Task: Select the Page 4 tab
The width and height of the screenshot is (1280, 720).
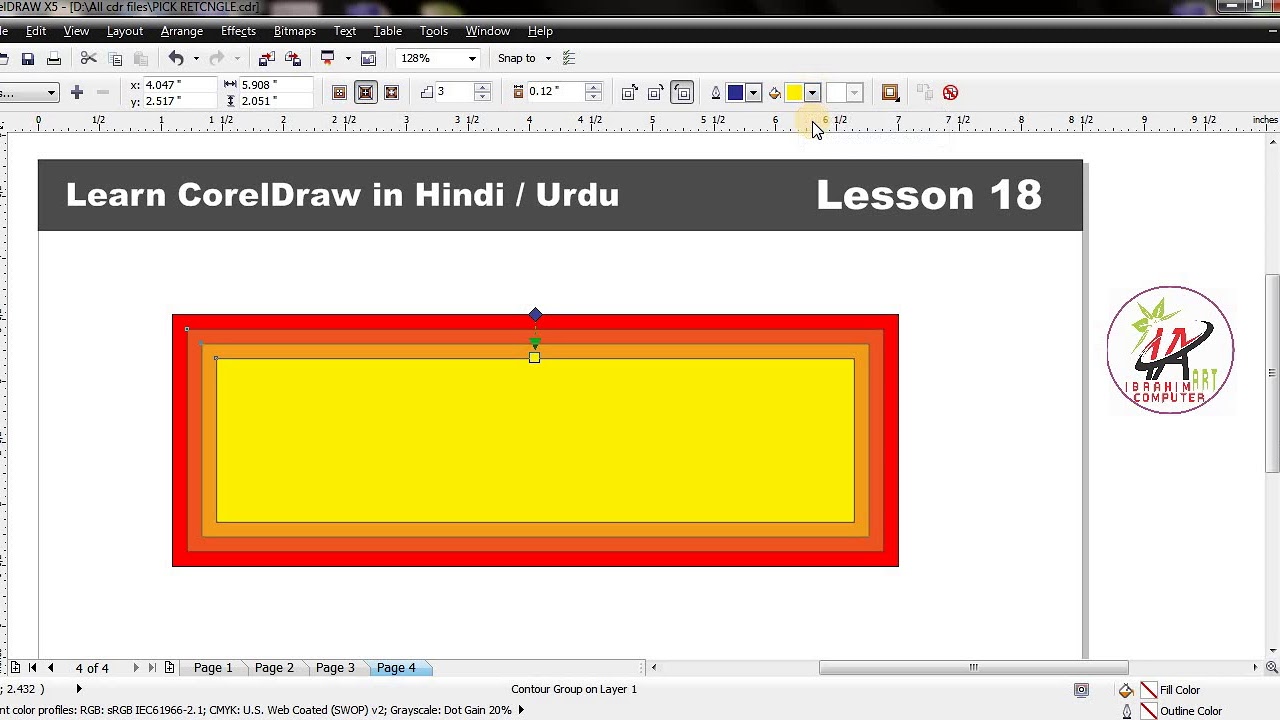Action: (396, 667)
